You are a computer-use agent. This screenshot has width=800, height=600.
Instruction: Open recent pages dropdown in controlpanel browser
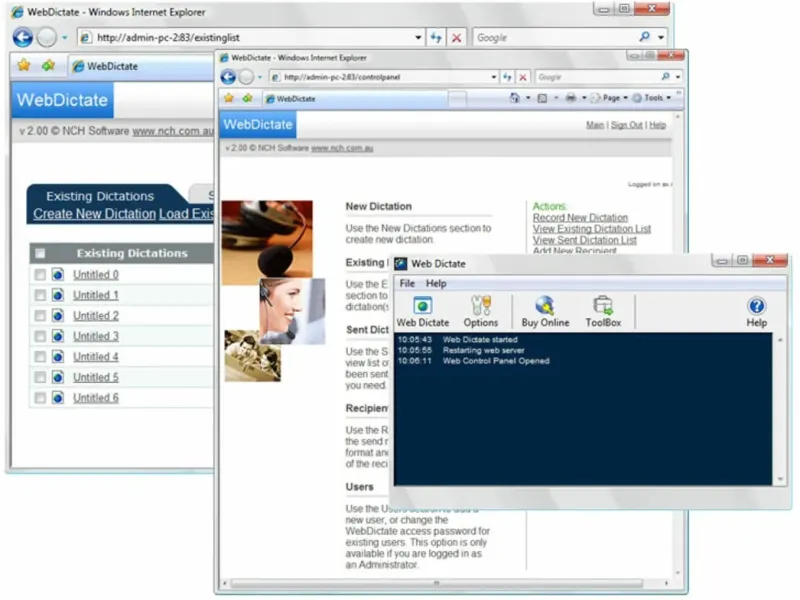[260, 77]
